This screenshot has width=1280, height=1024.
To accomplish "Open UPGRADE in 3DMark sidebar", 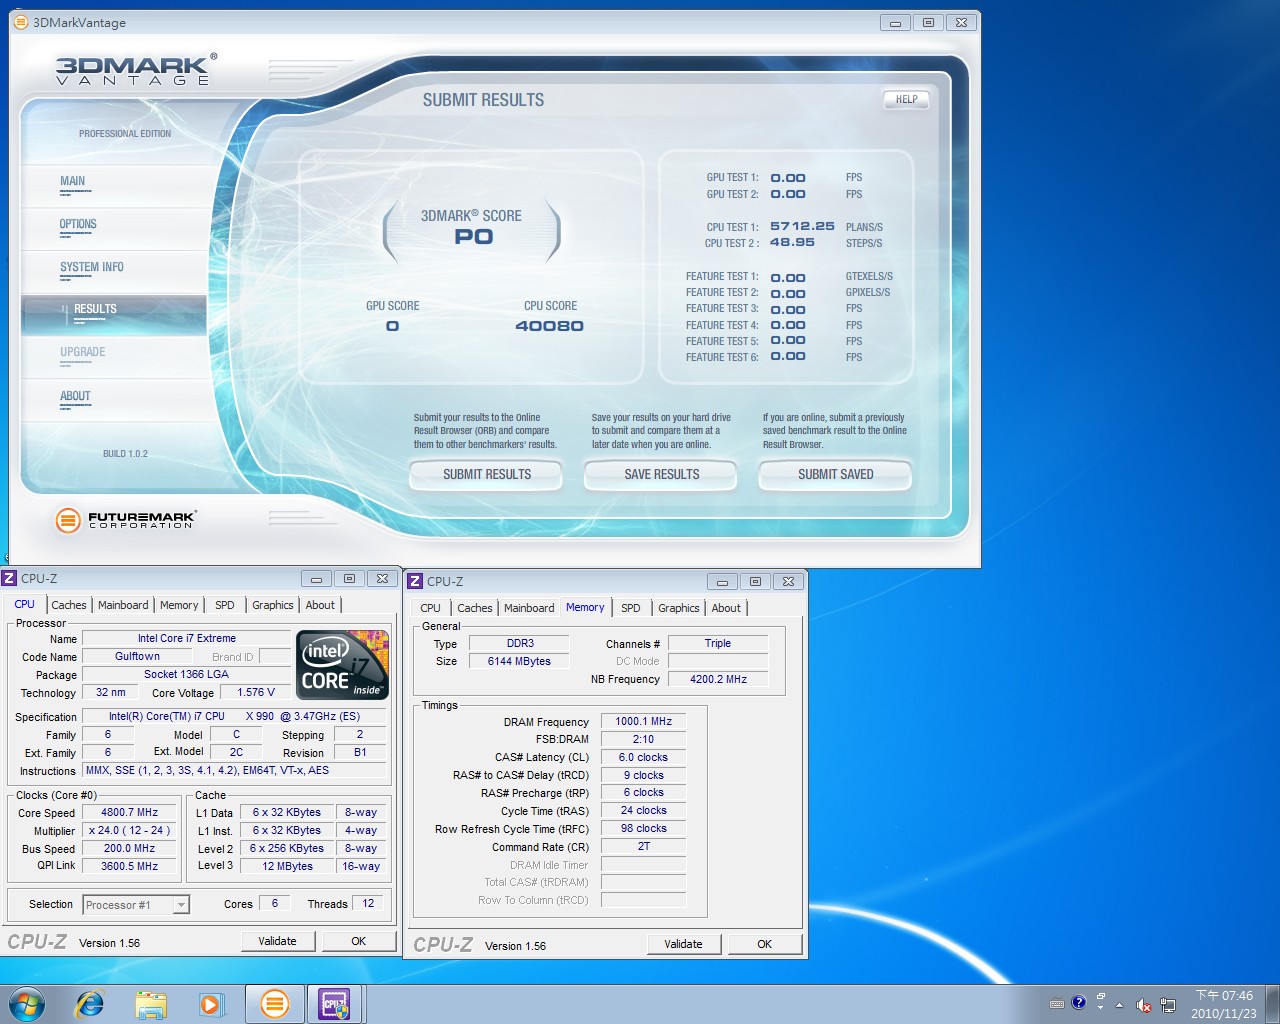I will point(83,353).
